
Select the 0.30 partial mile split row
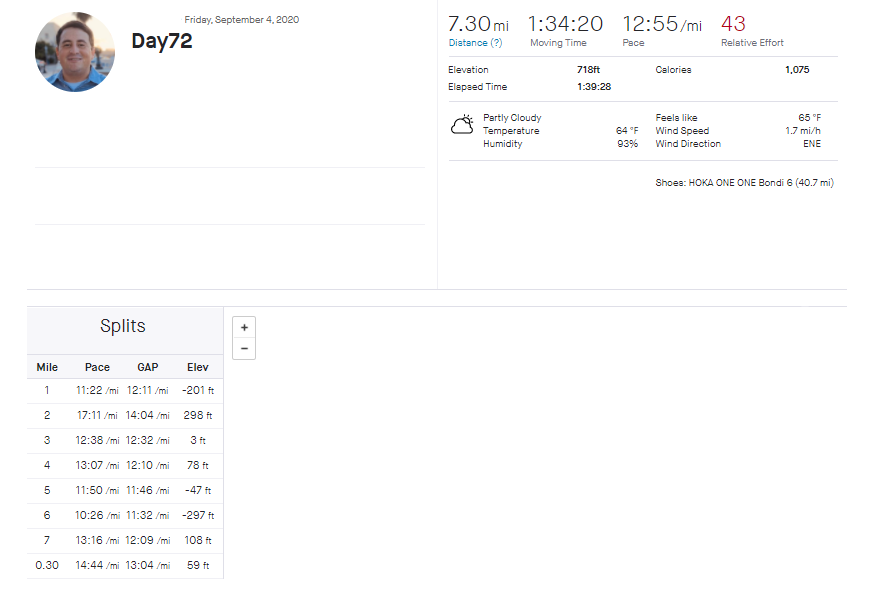[125, 566]
